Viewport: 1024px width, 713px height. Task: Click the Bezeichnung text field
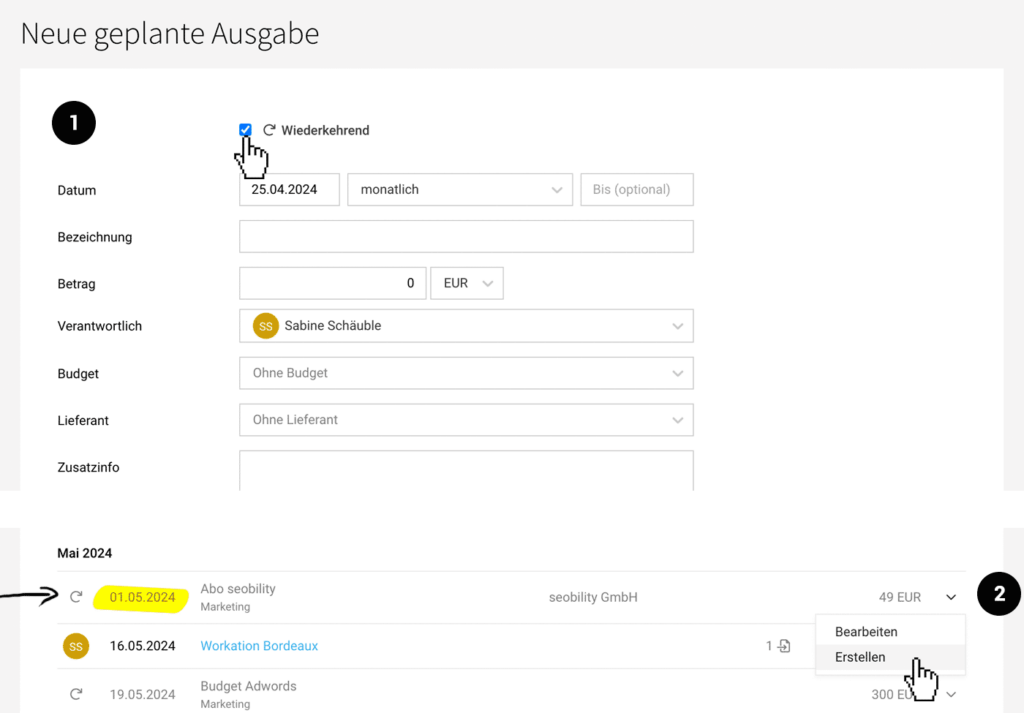pos(466,236)
